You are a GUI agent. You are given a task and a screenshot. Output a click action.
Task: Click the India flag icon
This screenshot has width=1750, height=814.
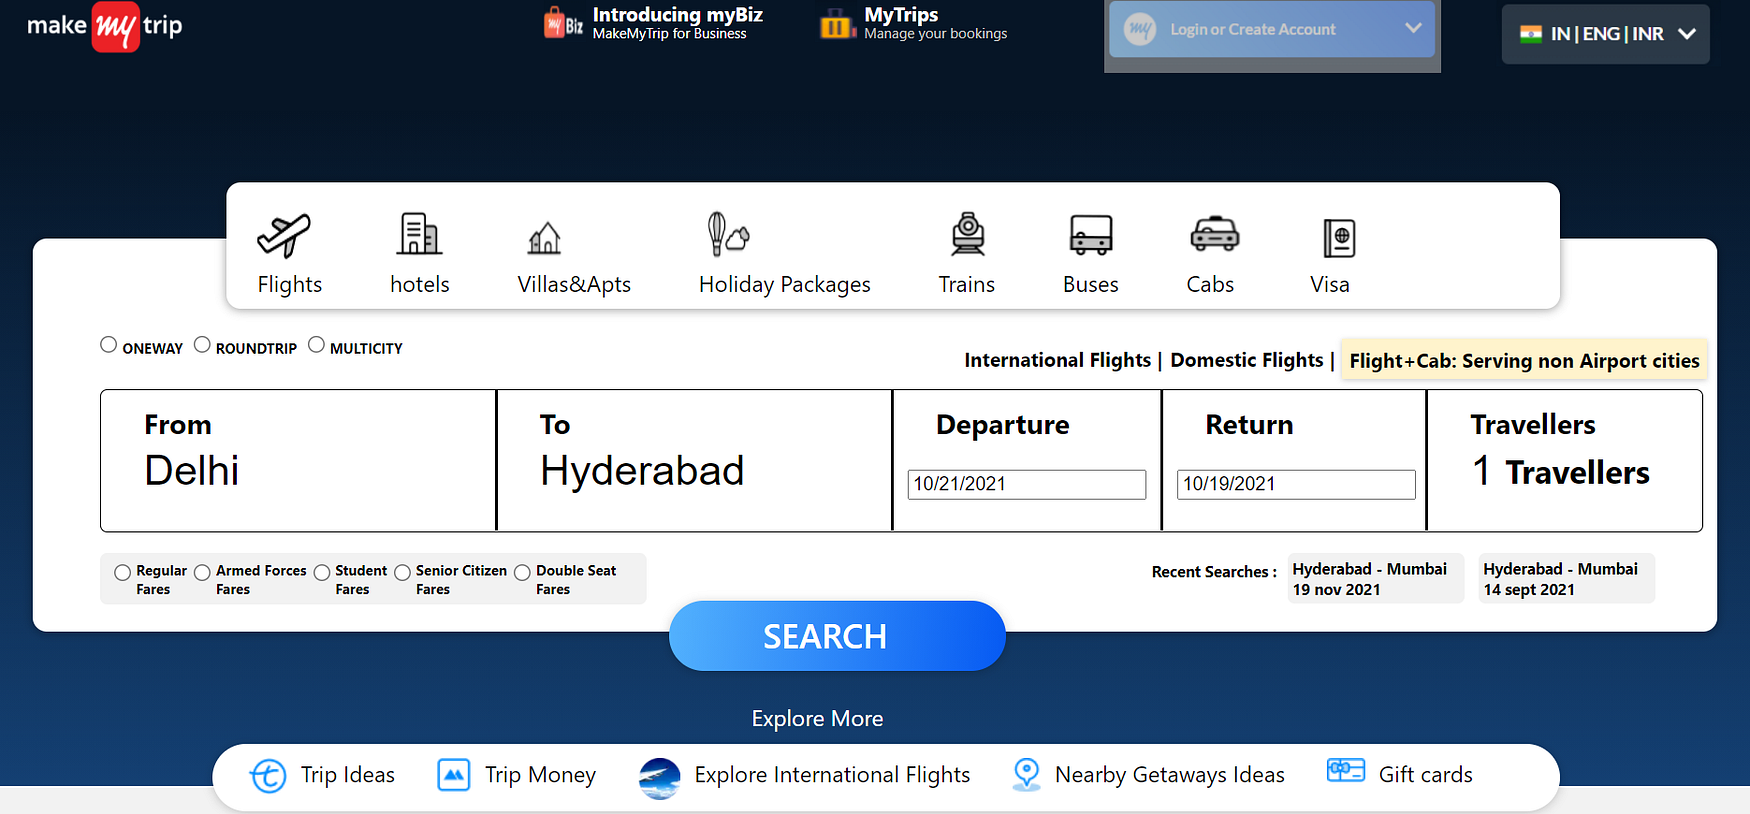point(1531,34)
